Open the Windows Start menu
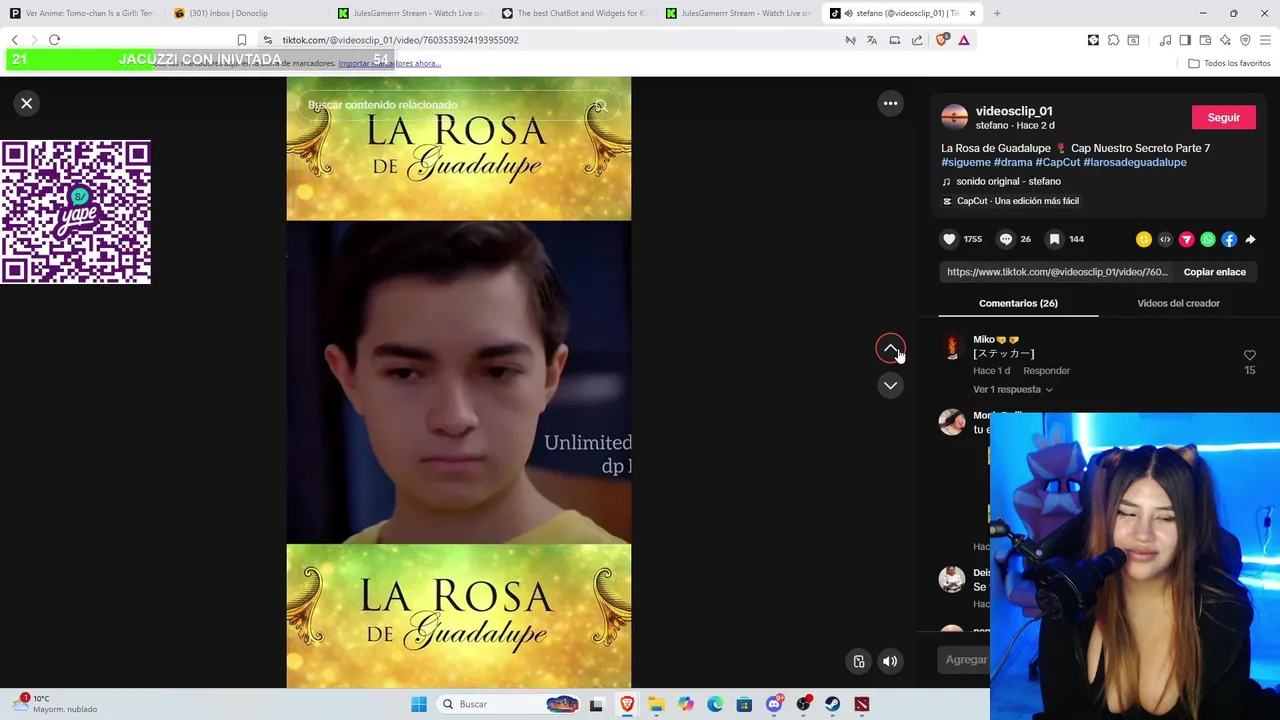Viewport: 1280px width, 720px height. tap(419, 704)
